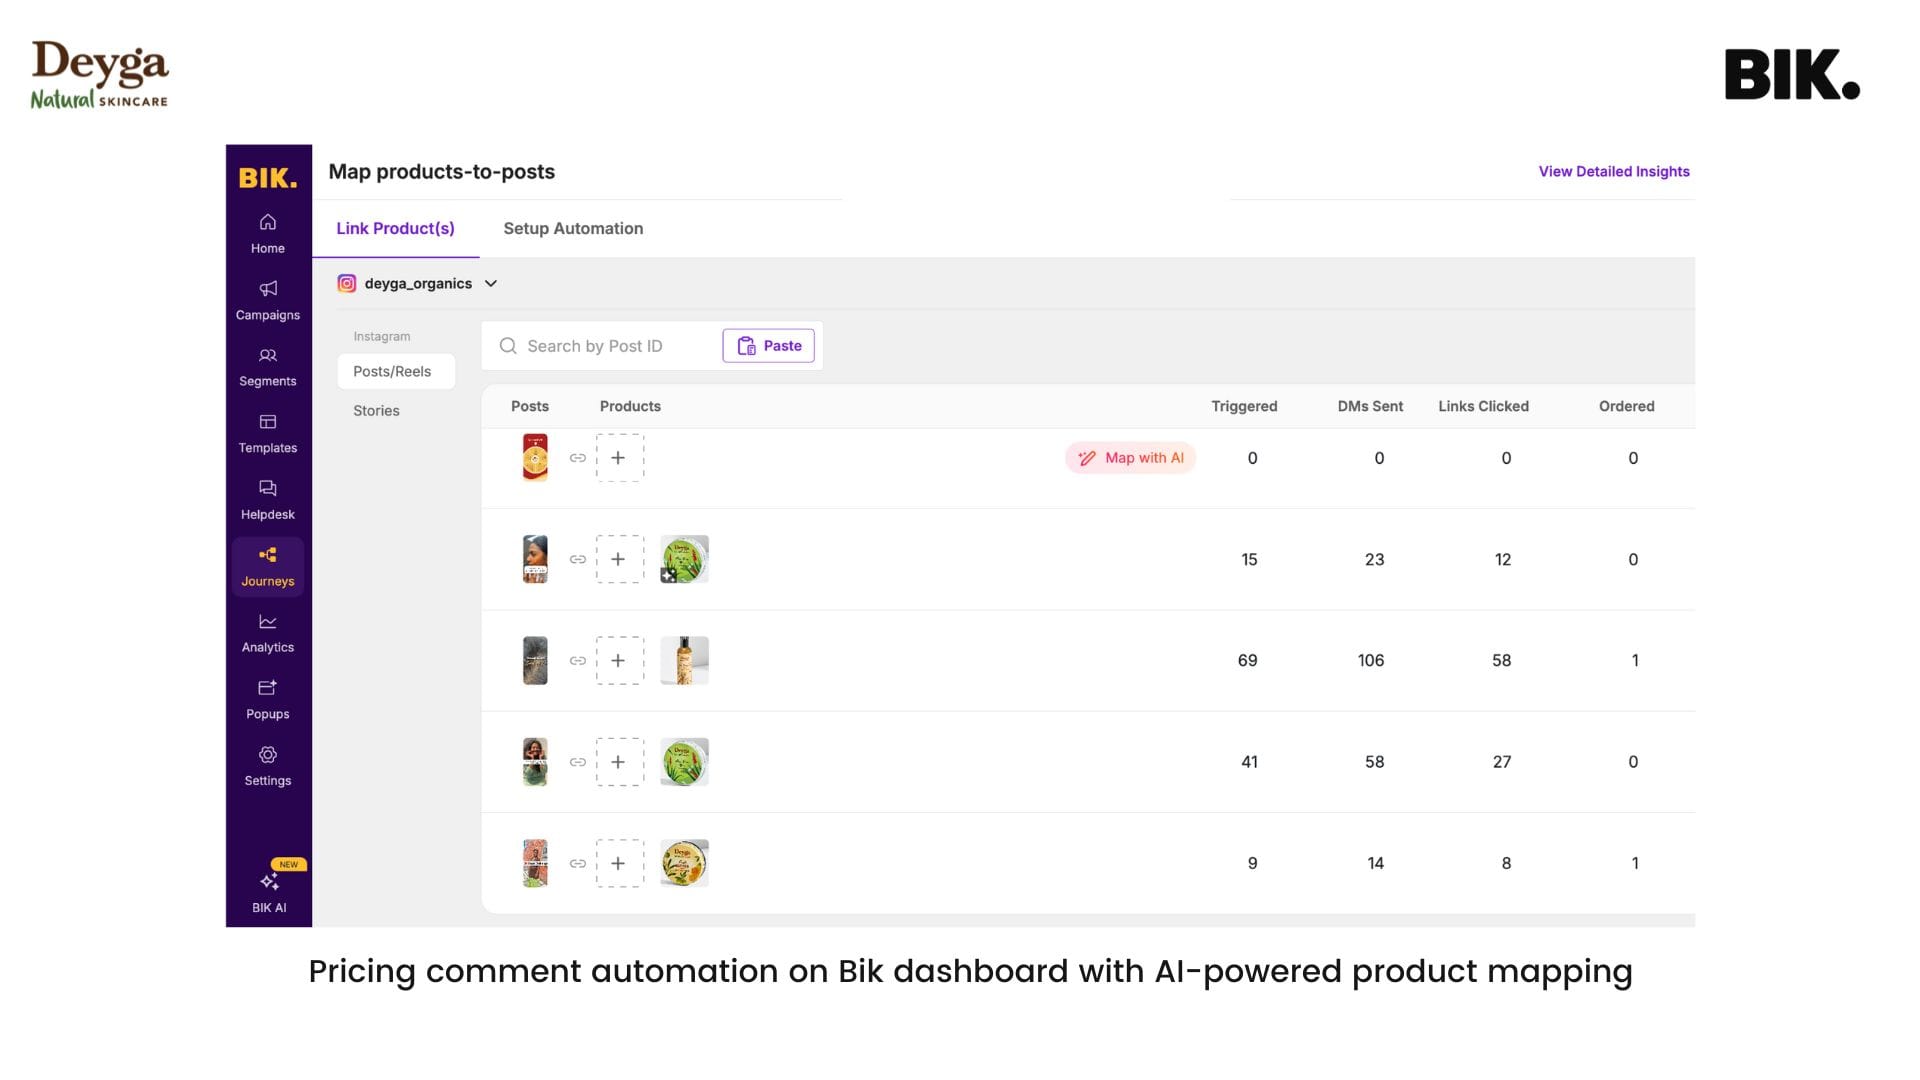The height and width of the screenshot is (1080, 1920).
Task: Click DMs Sent value 23
Action: tap(1375, 560)
